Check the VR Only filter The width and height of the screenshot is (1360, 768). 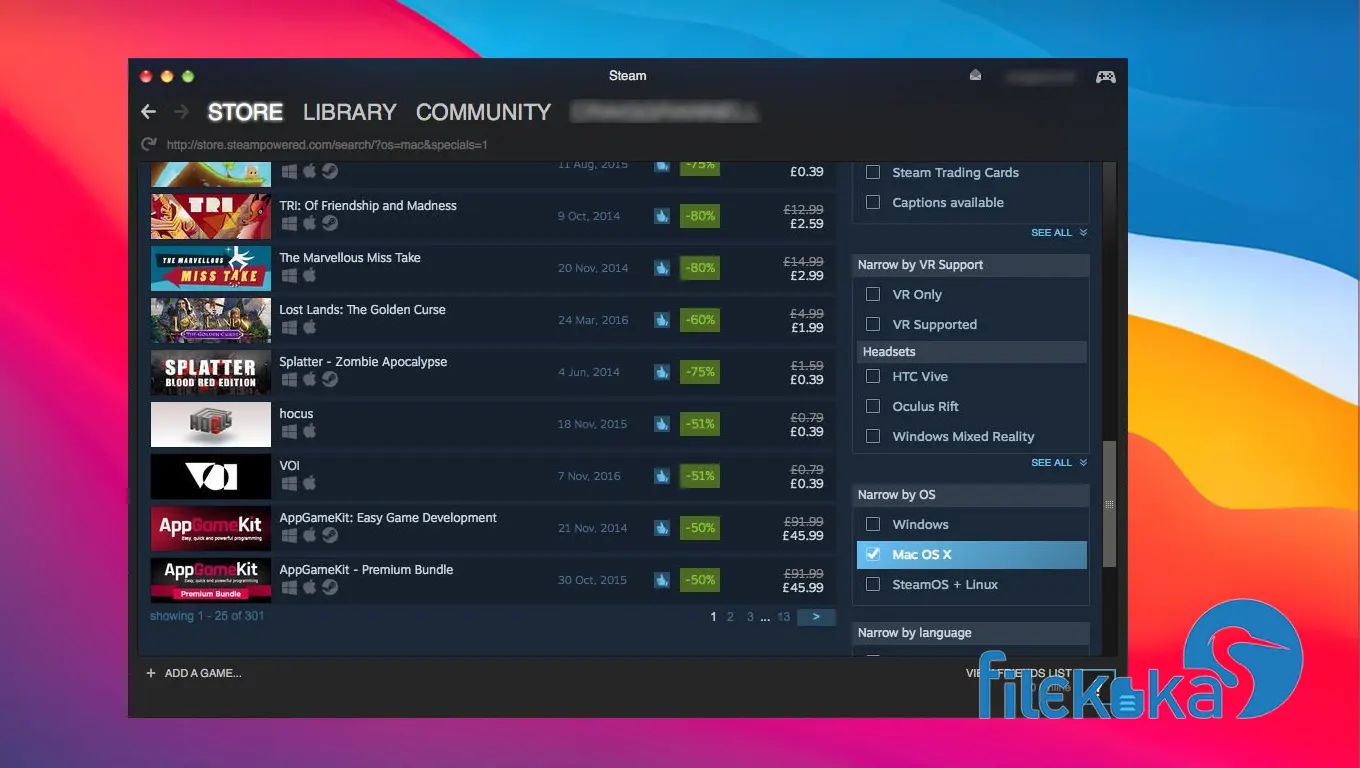pos(873,294)
